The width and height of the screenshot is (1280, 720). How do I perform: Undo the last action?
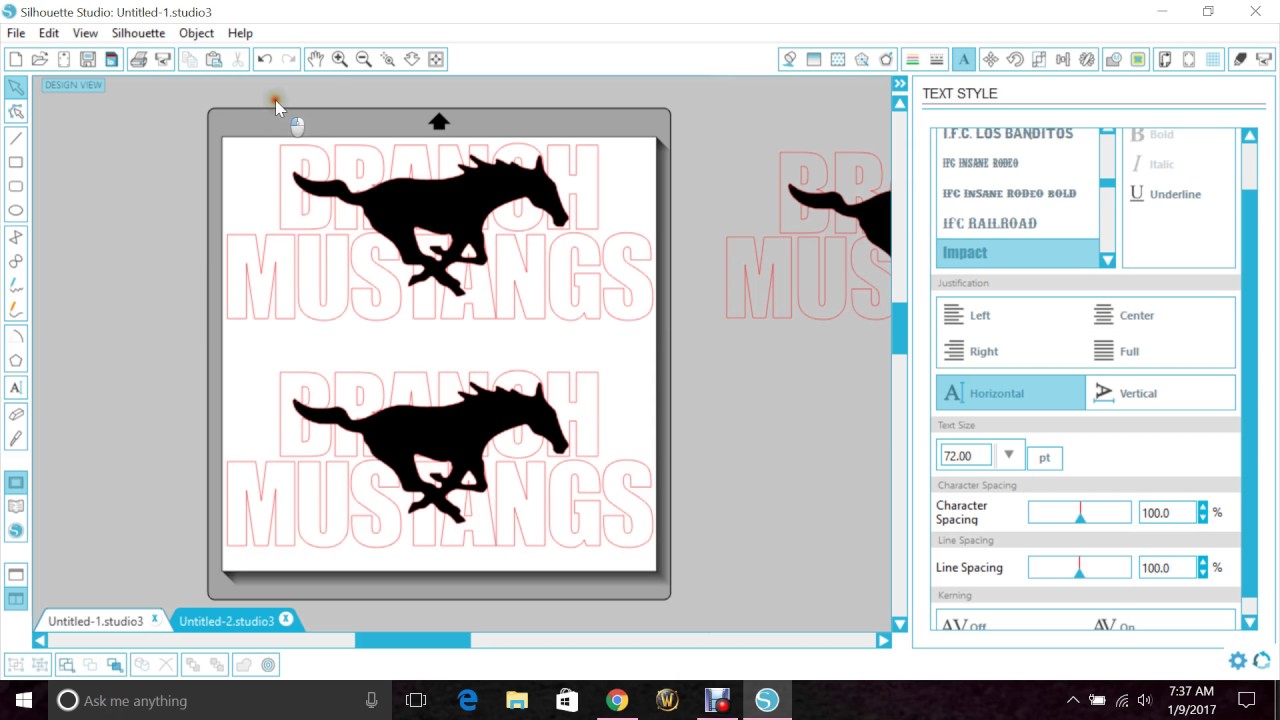pos(265,59)
